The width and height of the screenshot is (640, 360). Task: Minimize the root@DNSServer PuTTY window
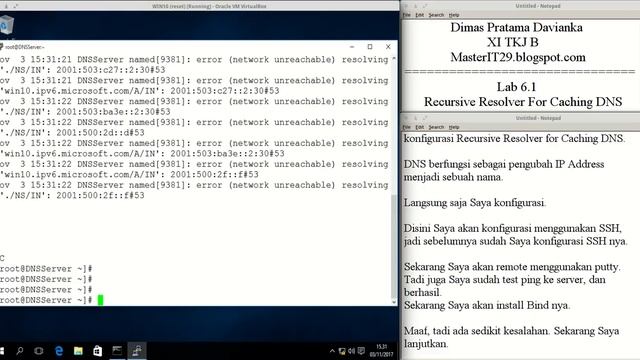tap(352, 47)
